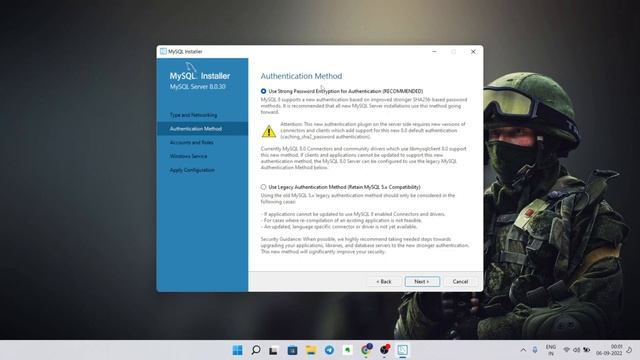Click MySQL Installer title bar icon
Image resolution: width=640 pixels, height=360 pixels.
163,51
